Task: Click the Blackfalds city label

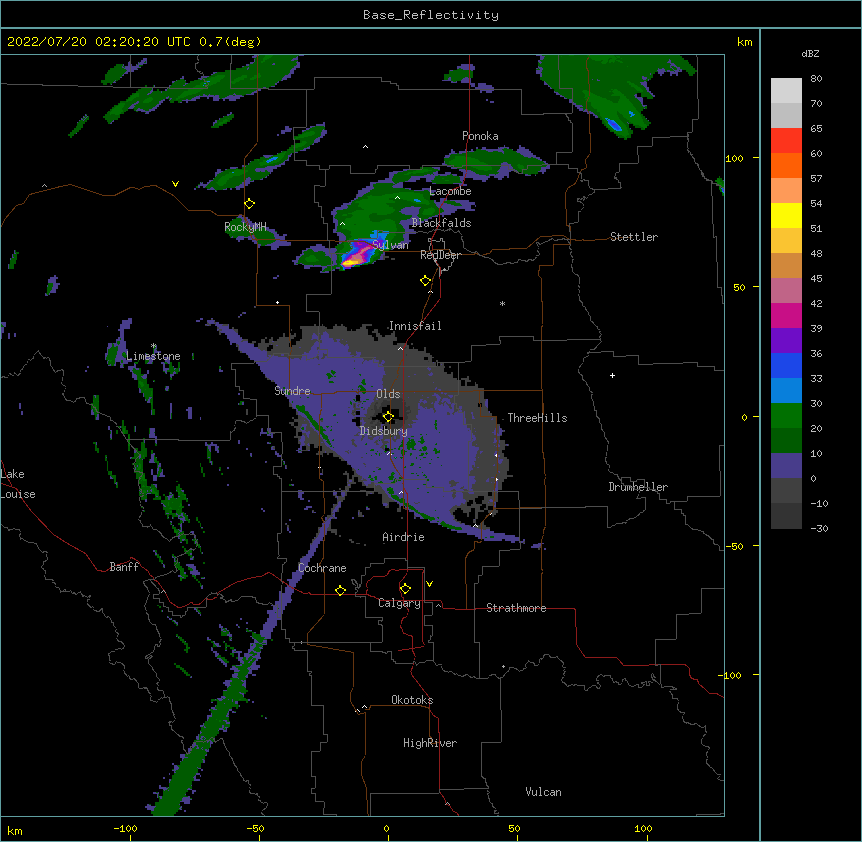Action: (x=441, y=223)
